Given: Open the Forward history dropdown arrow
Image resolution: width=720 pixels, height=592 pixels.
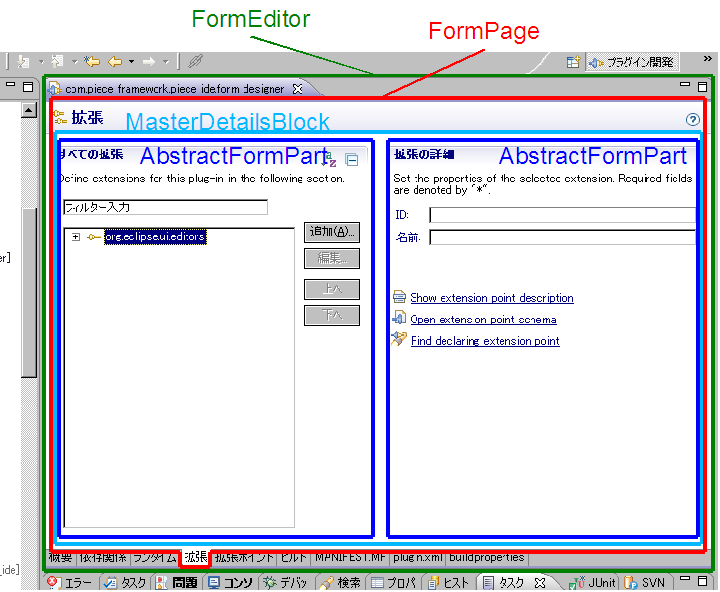Looking at the screenshot, I should point(166,62).
